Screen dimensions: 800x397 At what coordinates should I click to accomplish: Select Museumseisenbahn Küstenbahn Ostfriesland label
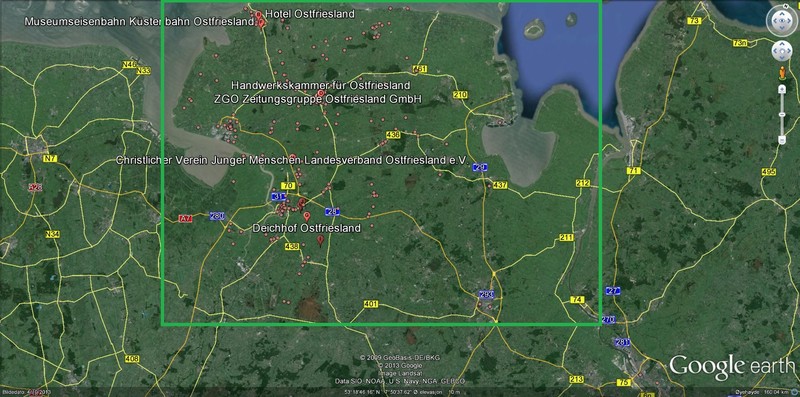click(x=139, y=22)
